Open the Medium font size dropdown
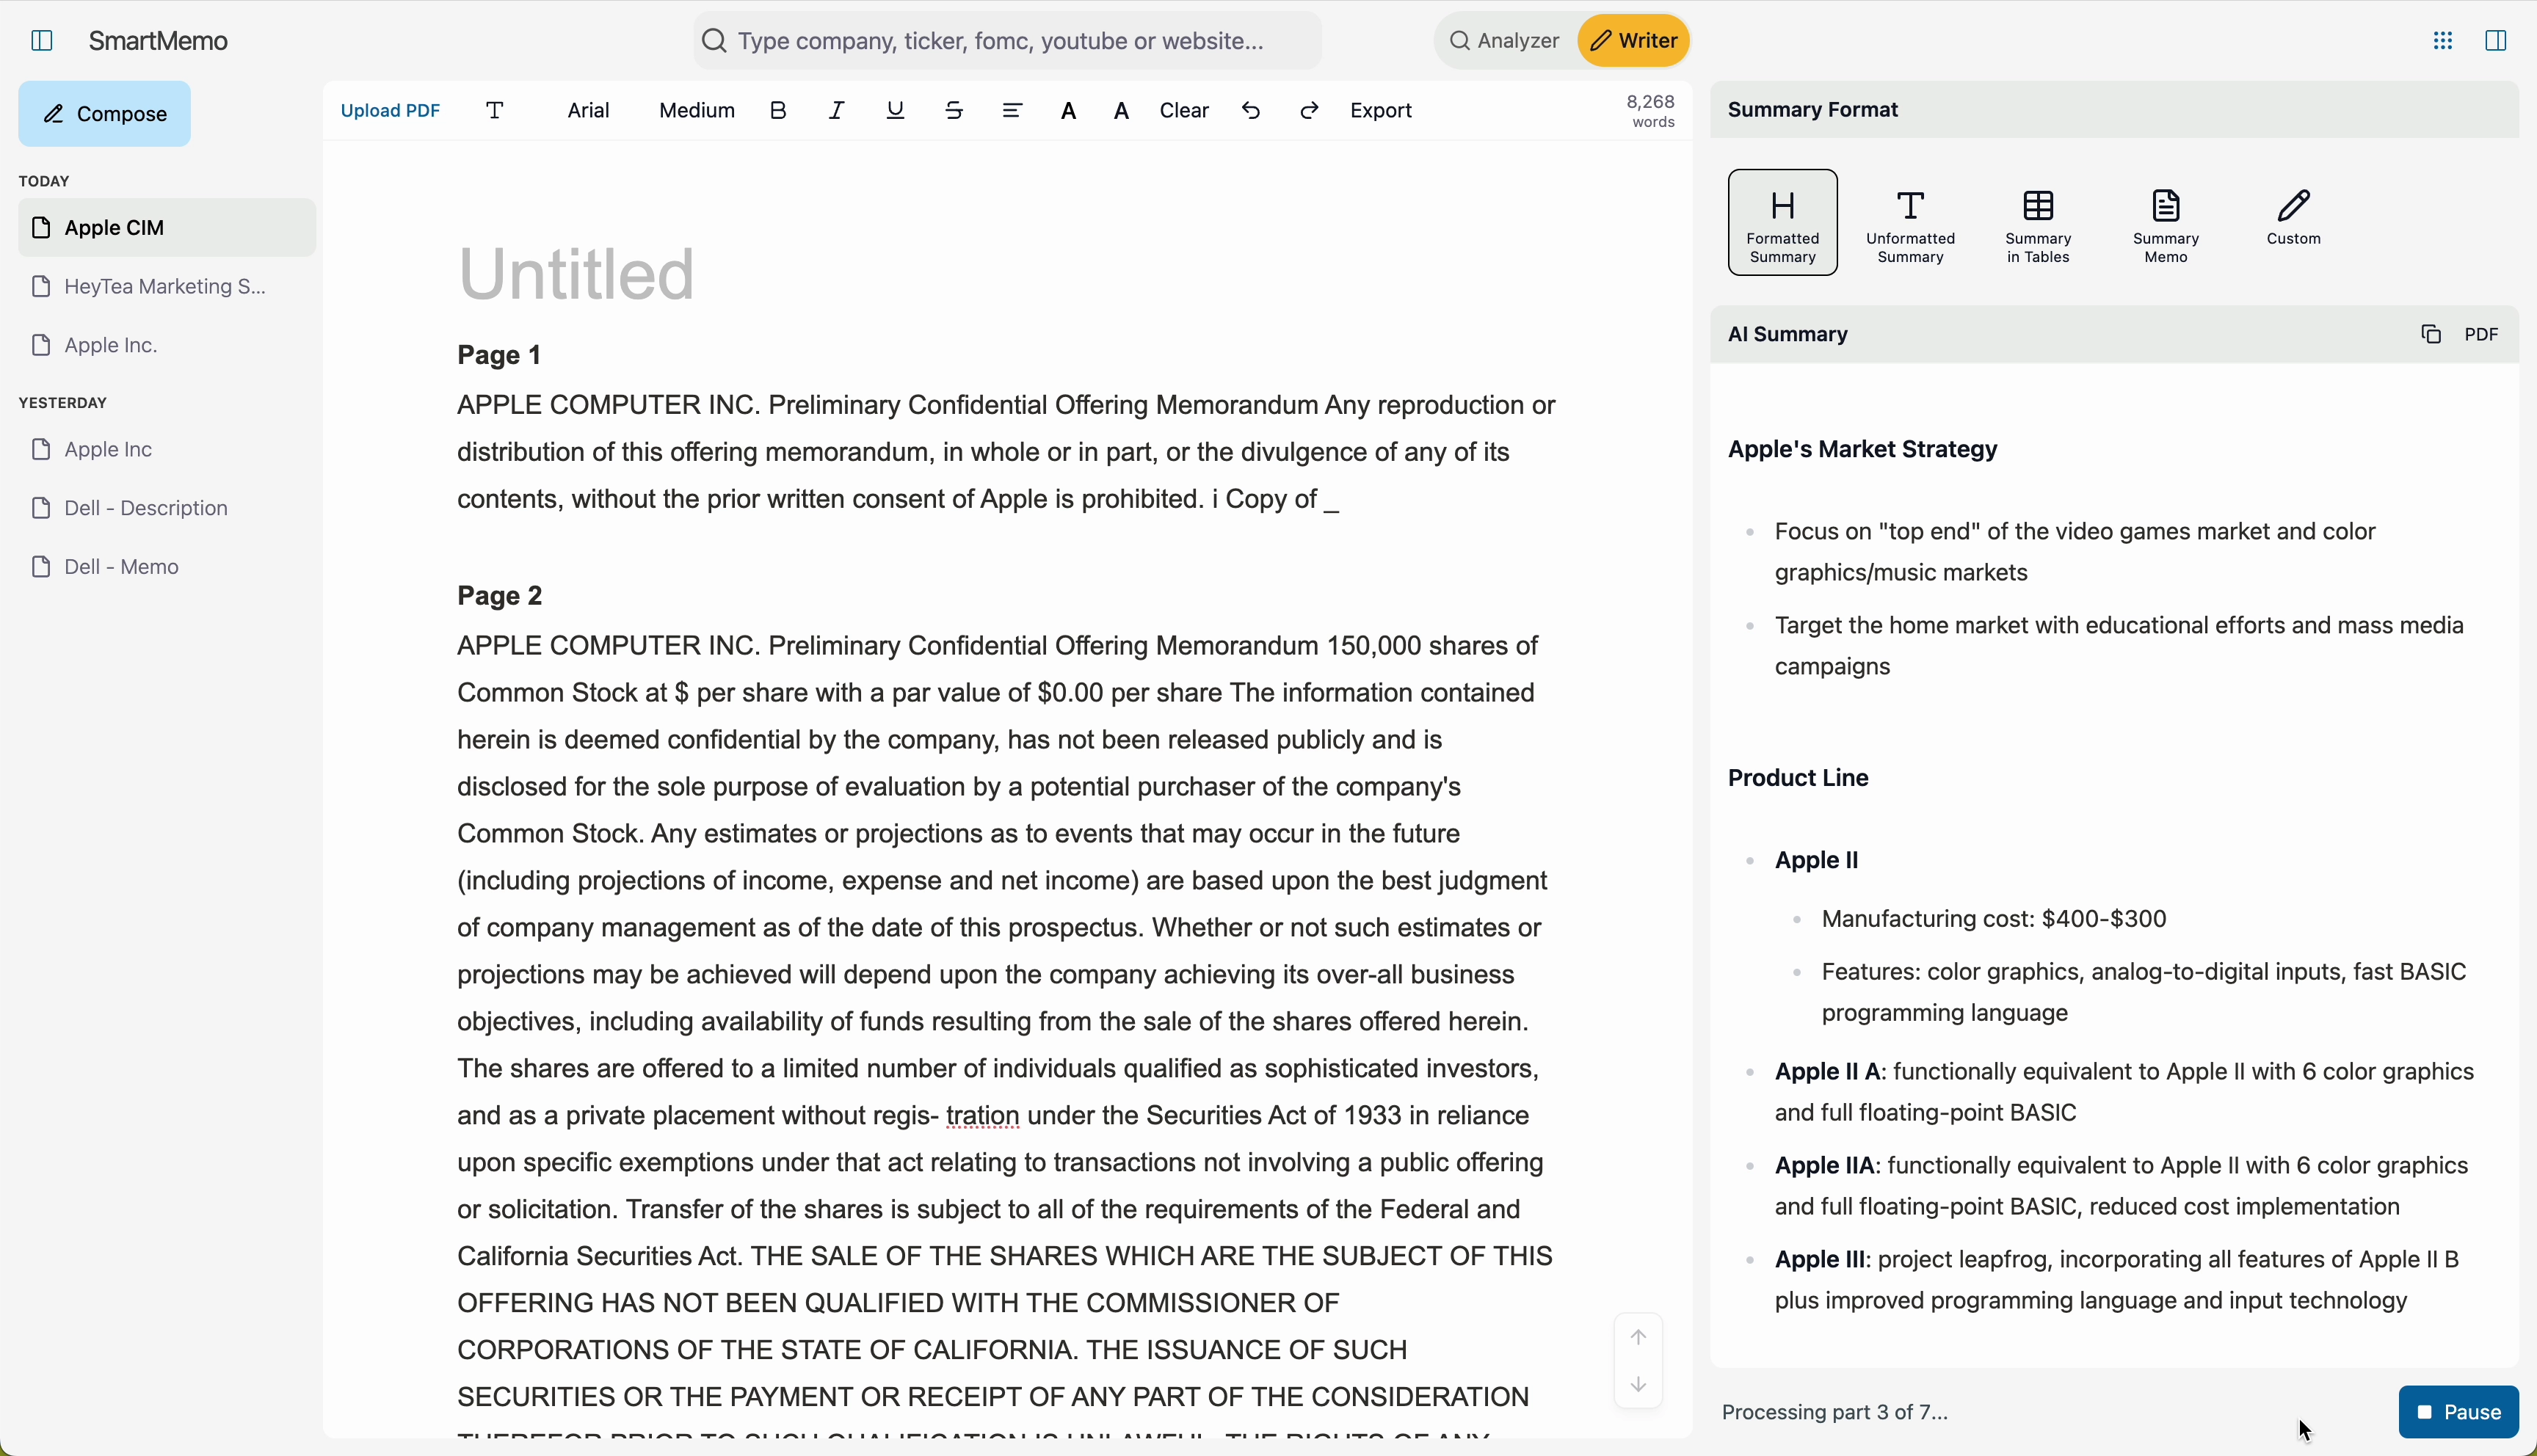This screenshot has width=2537, height=1456. (x=696, y=111)
